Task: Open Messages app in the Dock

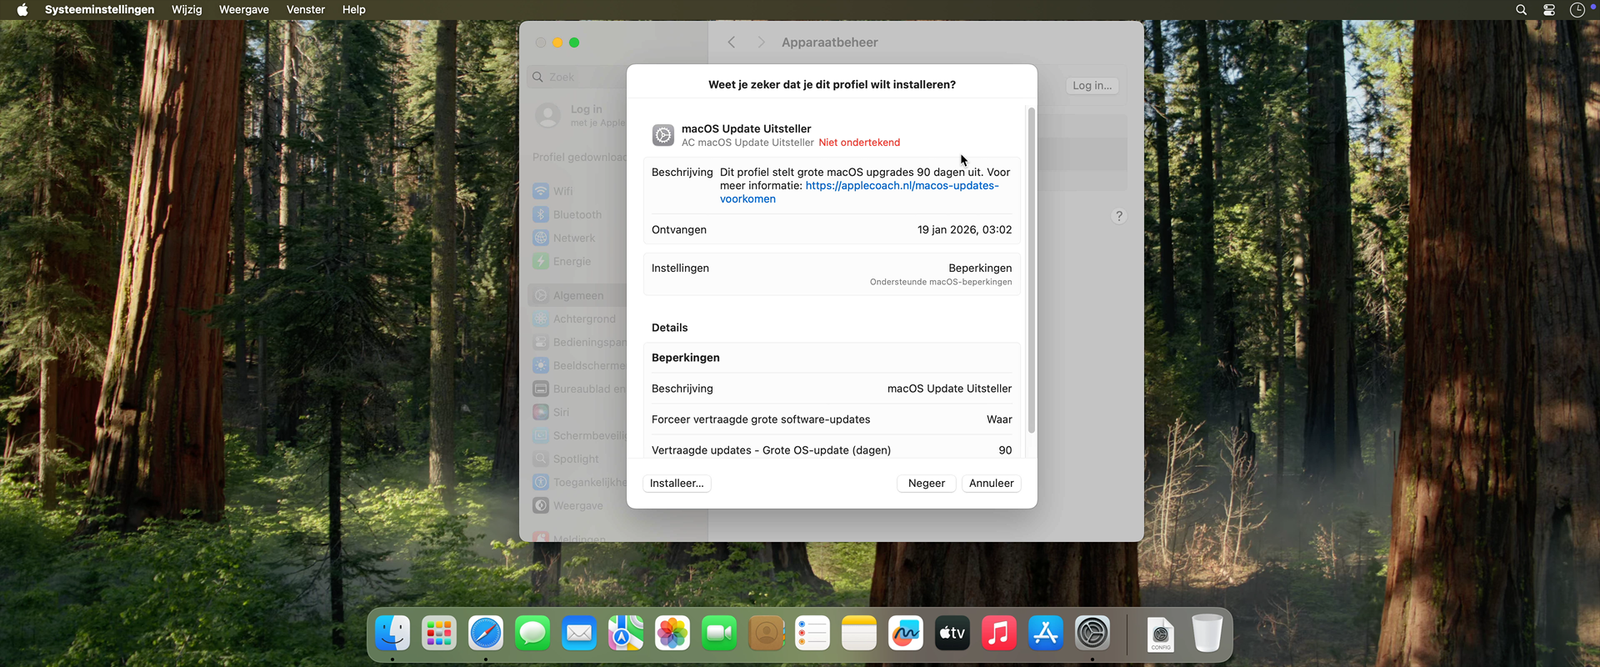Action: tap(532, 633)
